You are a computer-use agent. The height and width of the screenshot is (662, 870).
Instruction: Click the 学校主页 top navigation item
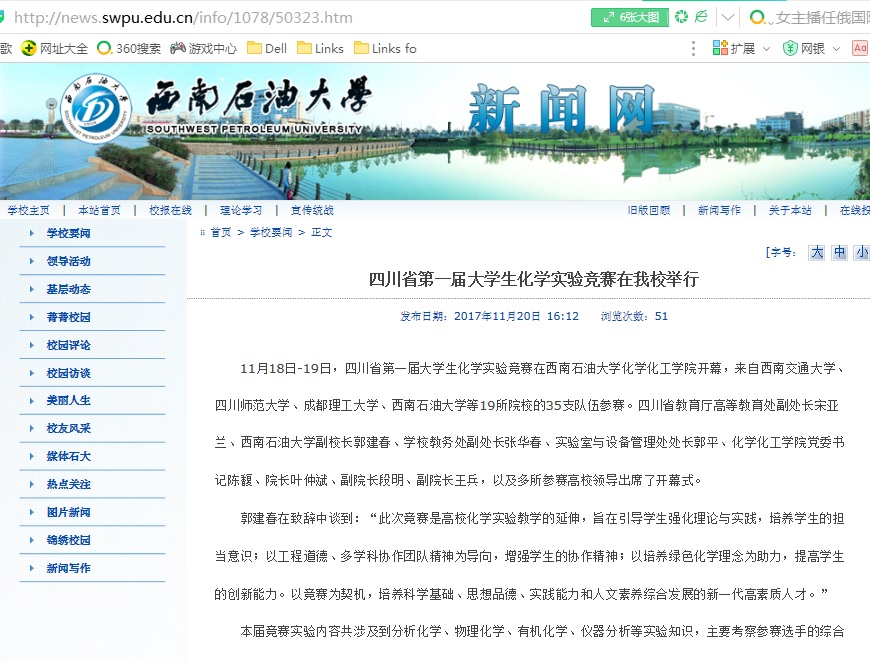point(28,210)
